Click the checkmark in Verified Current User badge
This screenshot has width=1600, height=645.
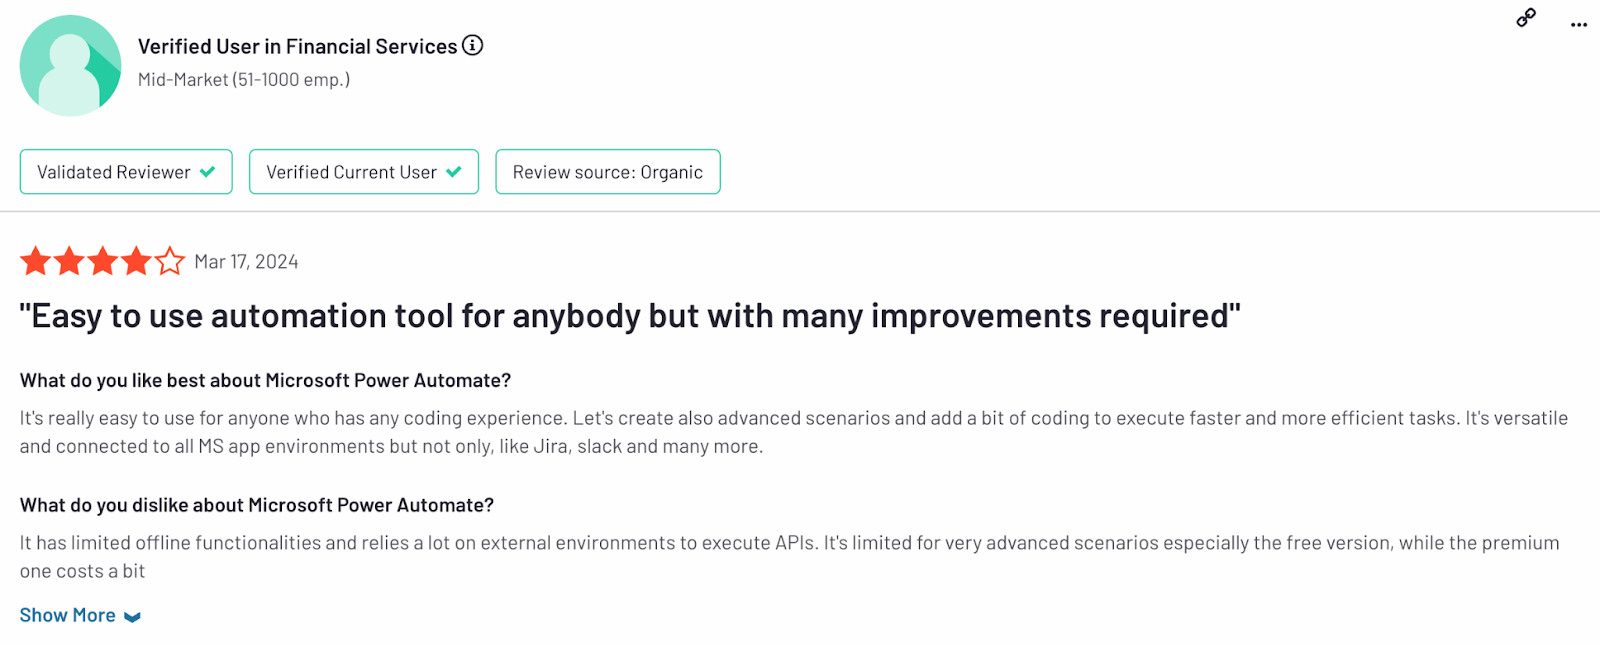coord(455,171)
